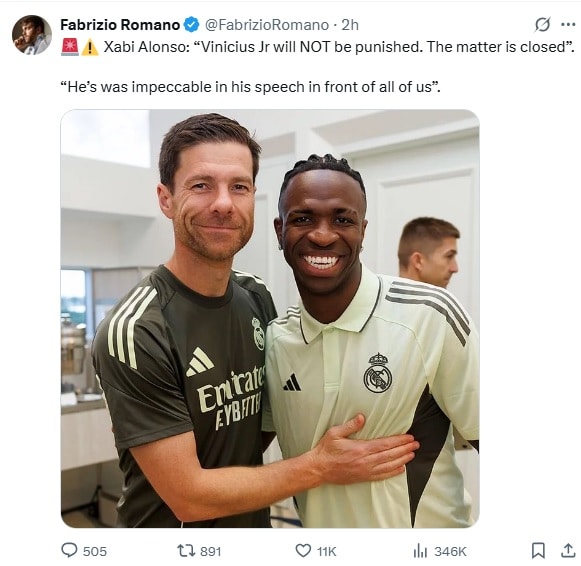Open the share post icon
Image resolution: width=581 pixels, height=566 pixels.
click(568, 550)
